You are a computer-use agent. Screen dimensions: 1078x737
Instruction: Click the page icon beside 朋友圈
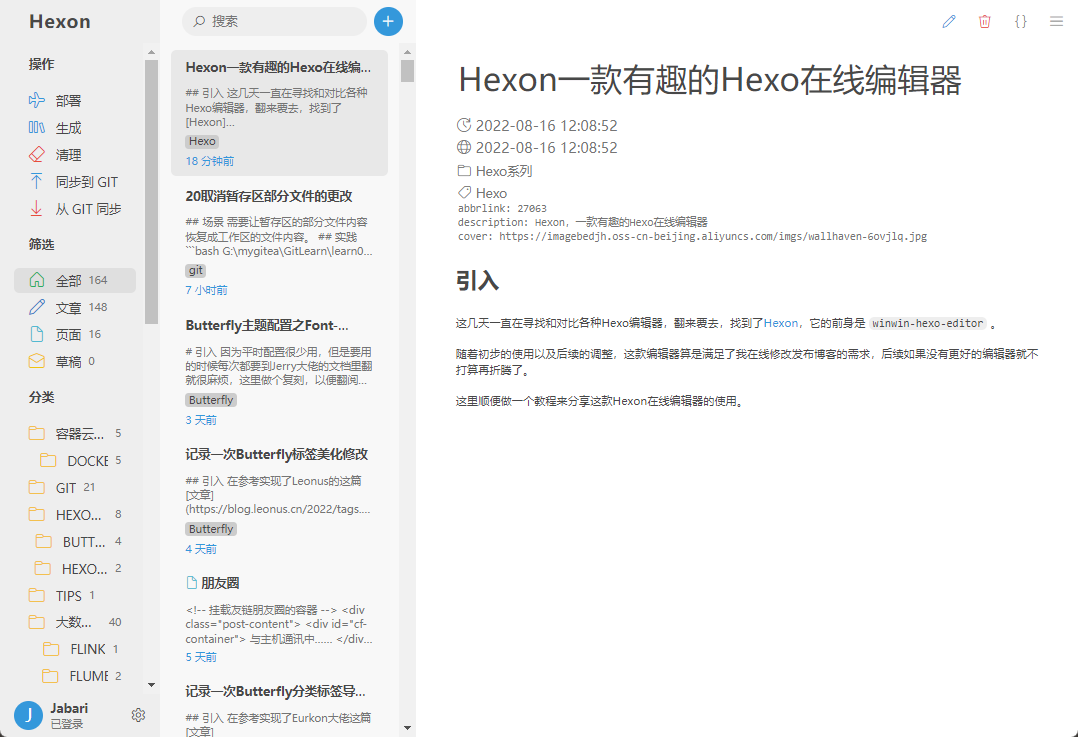click(x=192, y=583)
